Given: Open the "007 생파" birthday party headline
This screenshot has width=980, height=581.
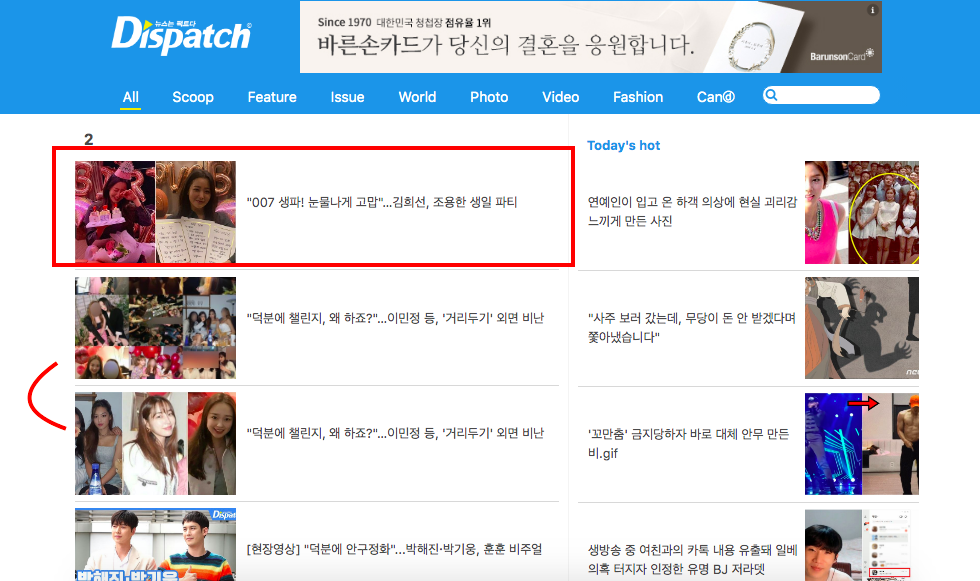Looking at the screenshot, I should point(382,202).
